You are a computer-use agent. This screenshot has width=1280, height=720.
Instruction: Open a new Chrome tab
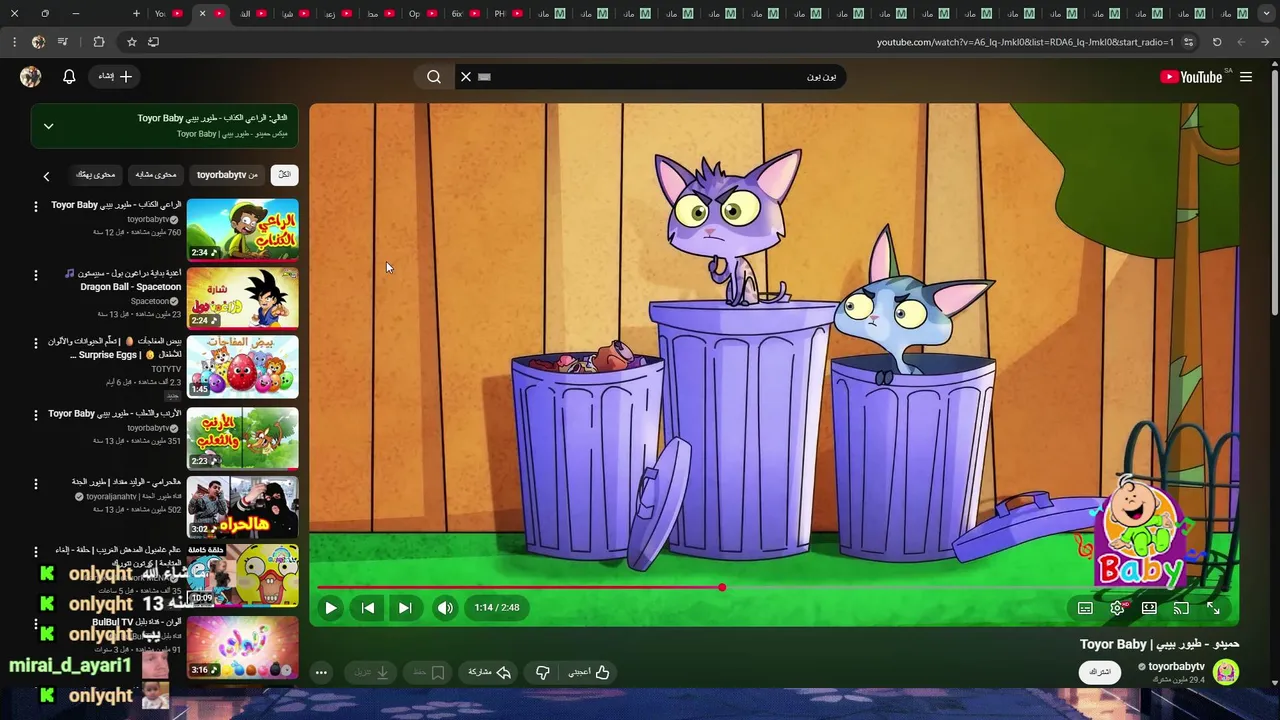pos(136,14)
